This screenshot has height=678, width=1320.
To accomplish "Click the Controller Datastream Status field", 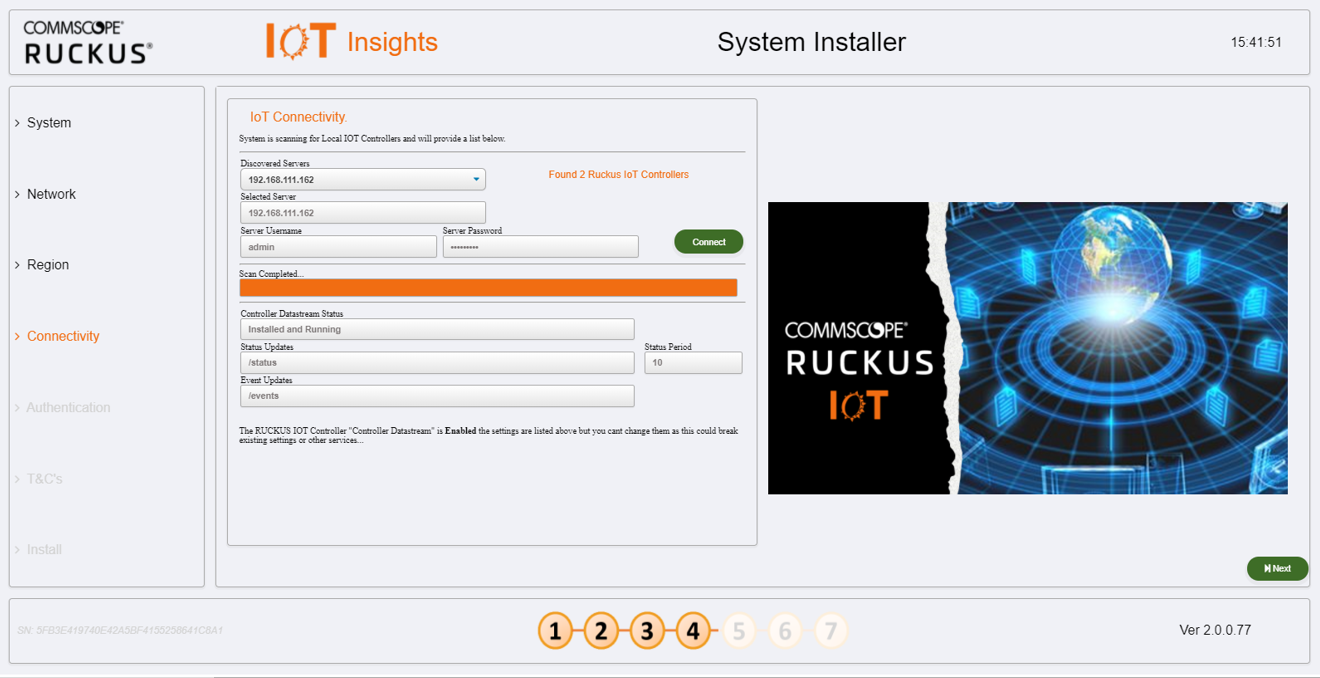I will 437,329.
